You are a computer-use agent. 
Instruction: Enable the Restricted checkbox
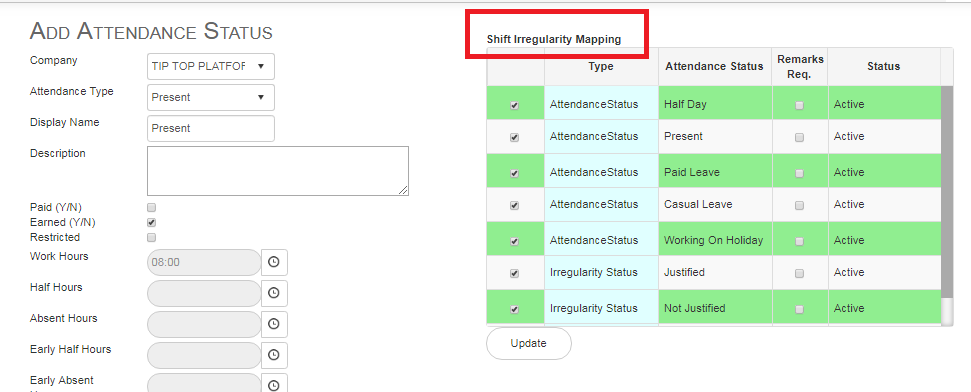151,237
